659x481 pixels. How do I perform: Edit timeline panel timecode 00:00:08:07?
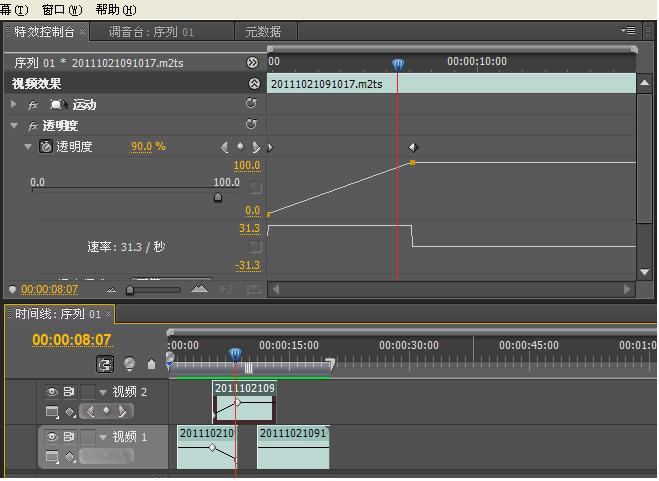[x=72, y=339]
